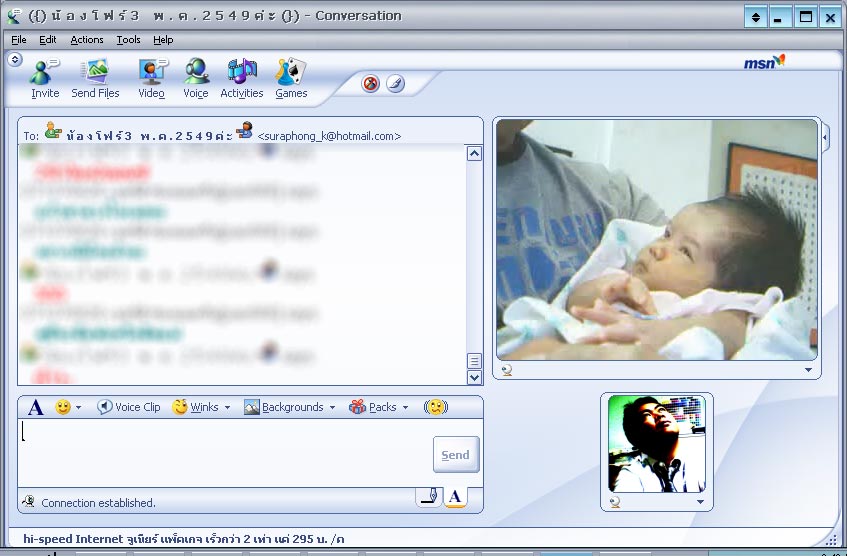
Task: Send a nudge with the shaking smiley
Action: tap(435, 407)
